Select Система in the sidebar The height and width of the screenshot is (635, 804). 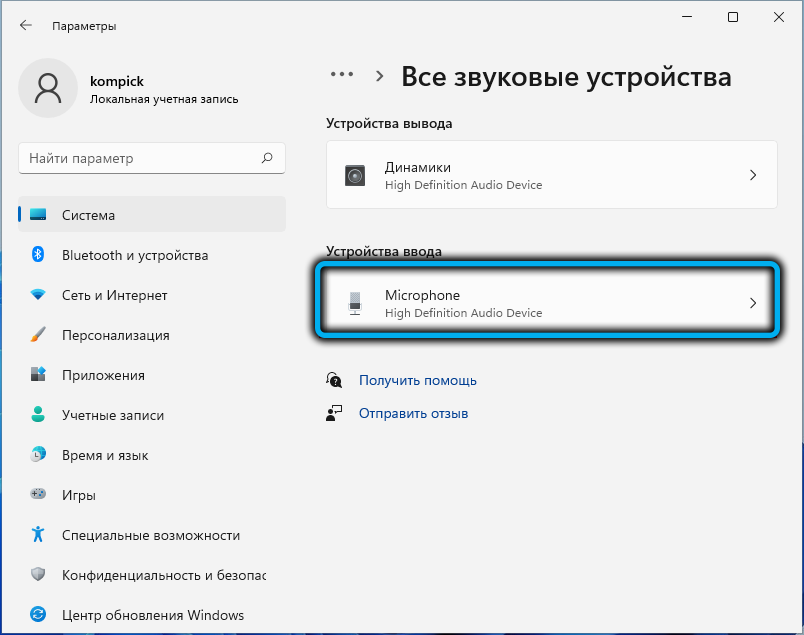point(88,215)
